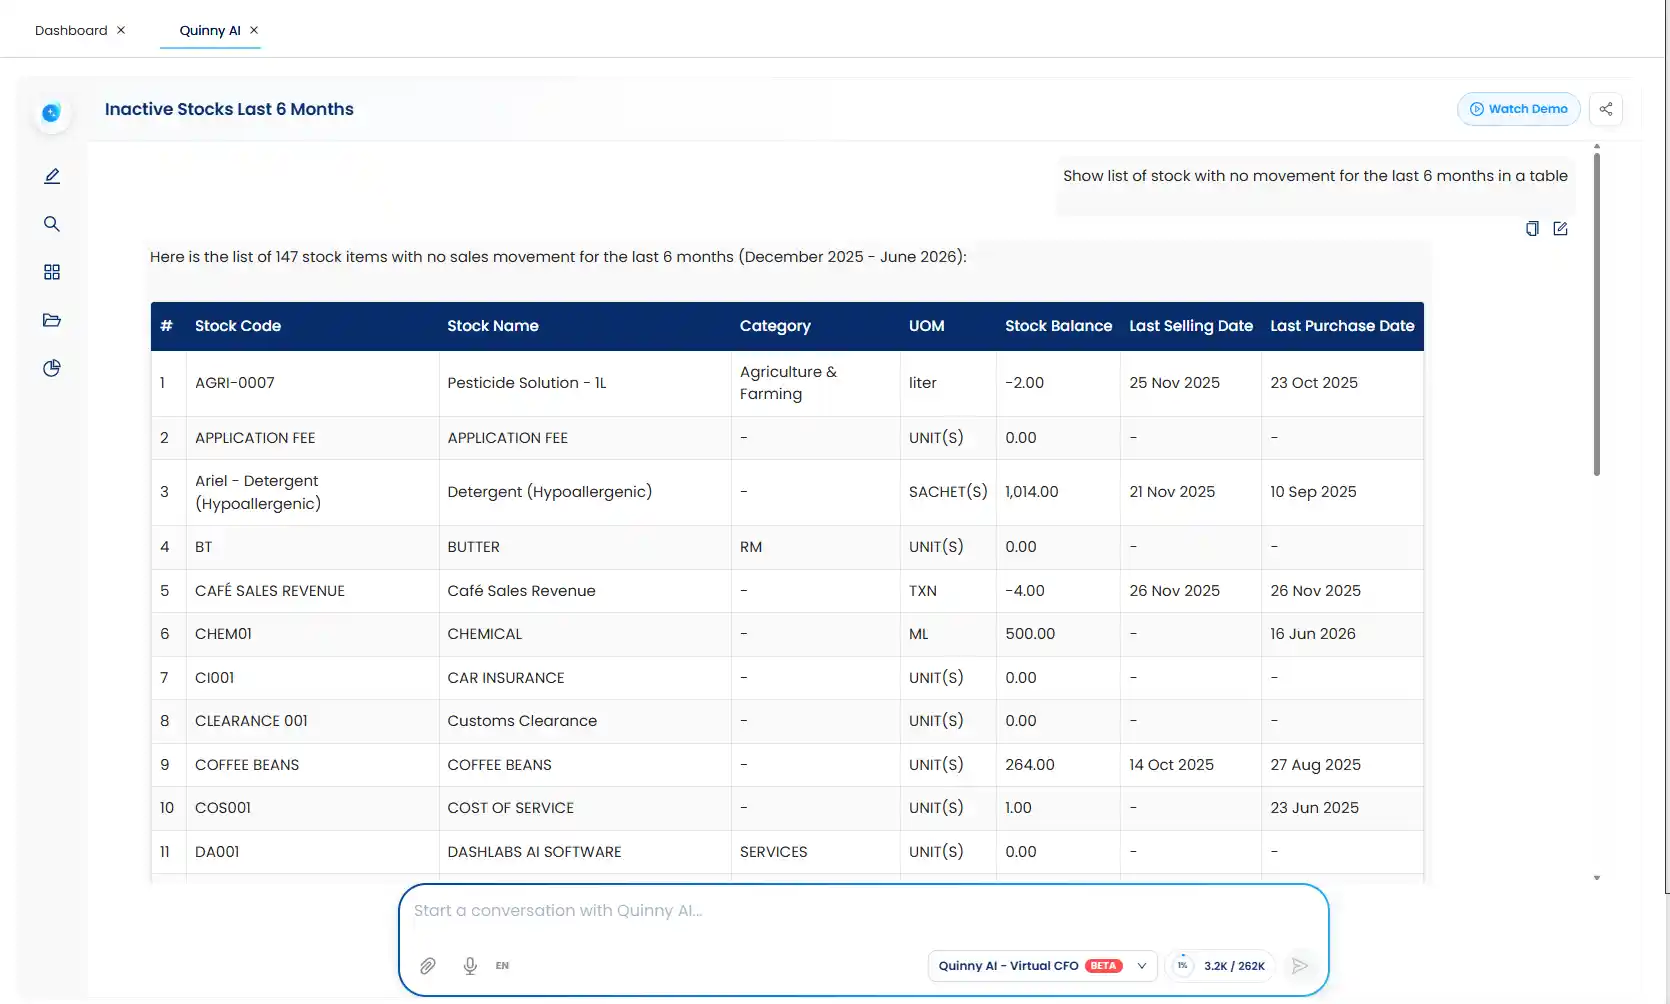Activate the microphone voice input
The image size is (1670, 1004).
tap(470, 966)
